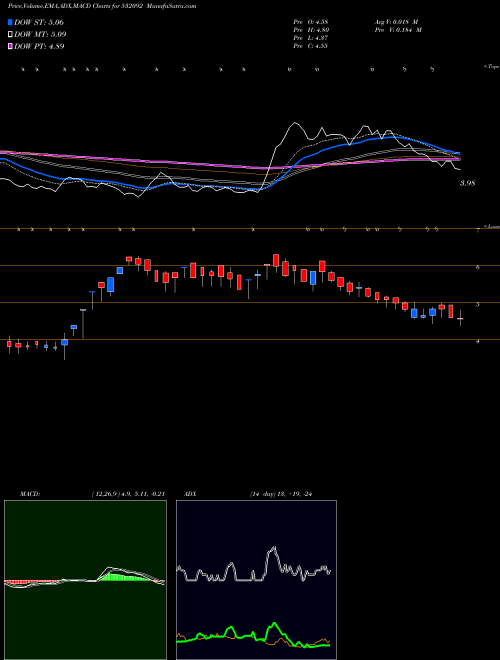Click the Pre C: 4.53 value

click(311, 46)
